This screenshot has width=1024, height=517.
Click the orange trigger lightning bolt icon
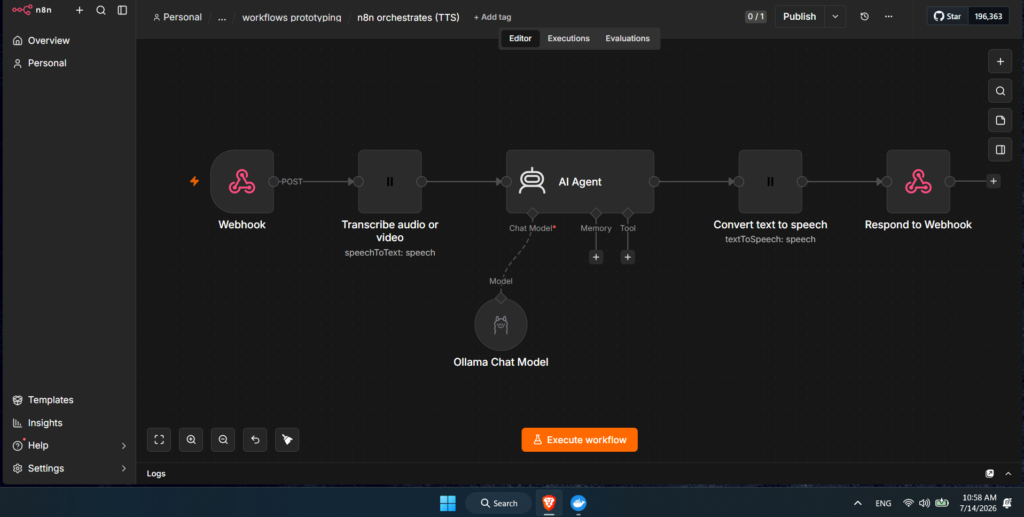(x=194, y=181)
